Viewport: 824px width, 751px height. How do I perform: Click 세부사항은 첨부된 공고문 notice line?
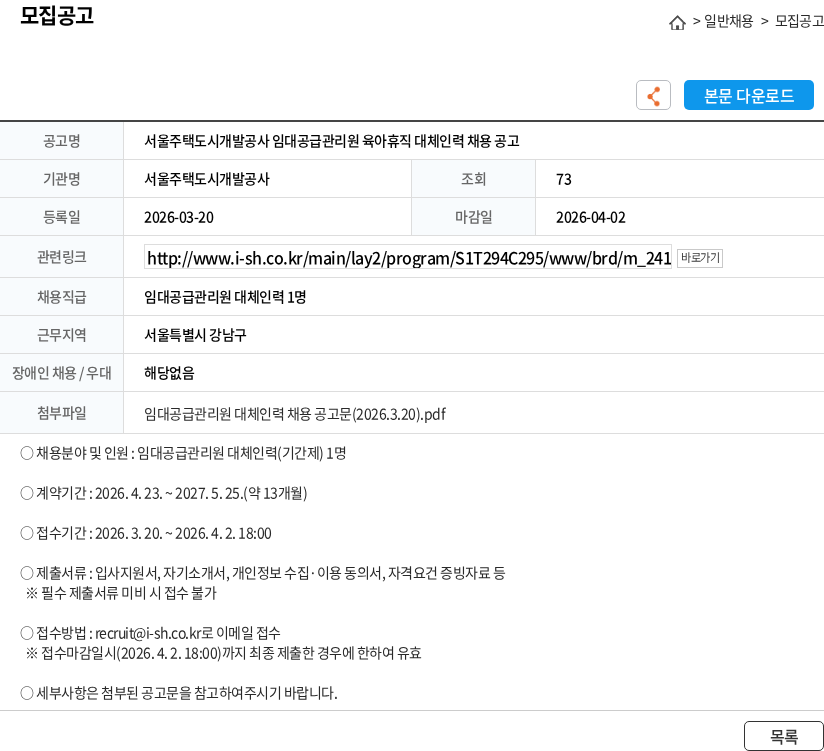[x=179, y=693]
